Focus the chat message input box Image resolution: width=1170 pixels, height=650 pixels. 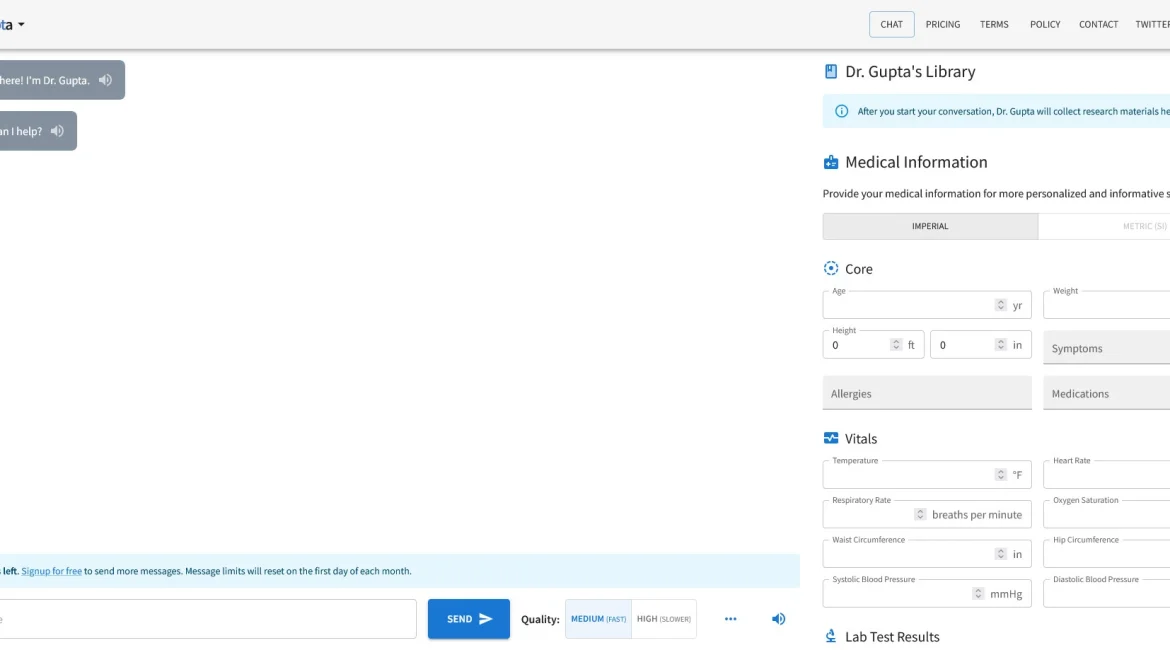point(208,619)
